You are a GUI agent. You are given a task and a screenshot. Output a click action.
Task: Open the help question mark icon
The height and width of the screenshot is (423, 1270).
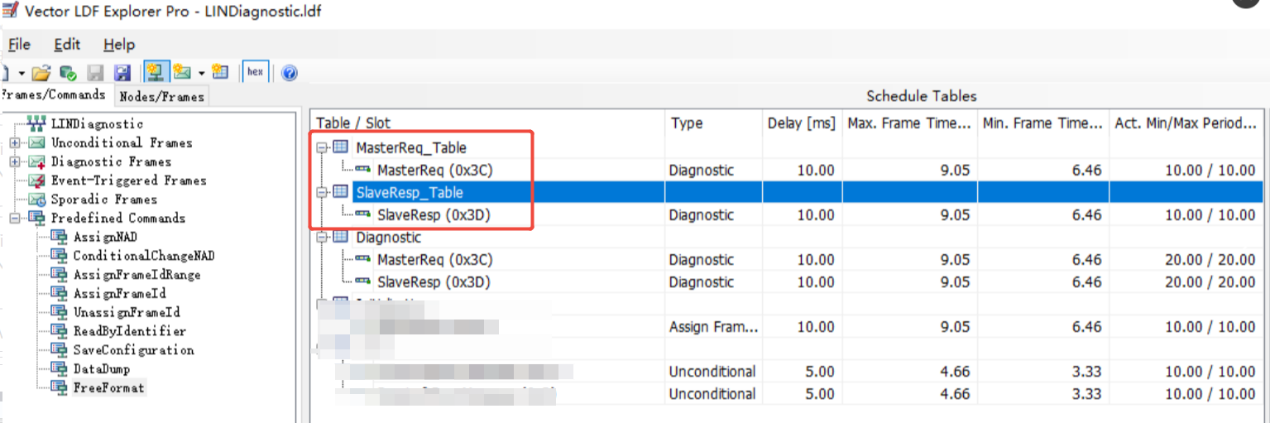click(290, 73)
